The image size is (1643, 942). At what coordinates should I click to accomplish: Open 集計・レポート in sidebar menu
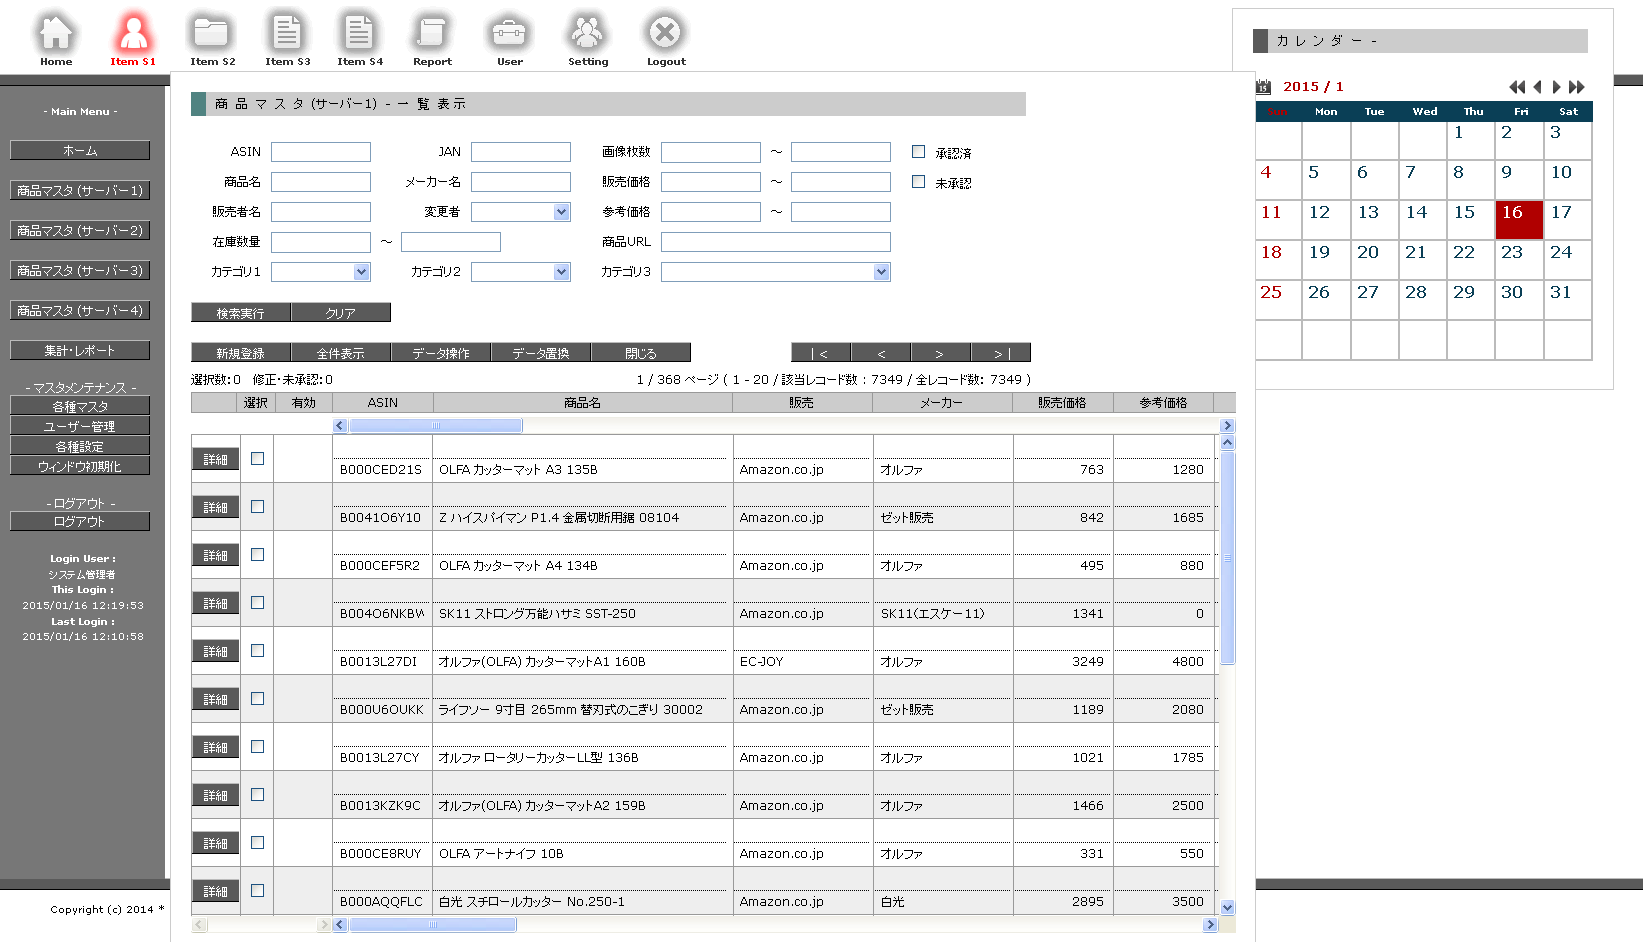click(80, 350)
